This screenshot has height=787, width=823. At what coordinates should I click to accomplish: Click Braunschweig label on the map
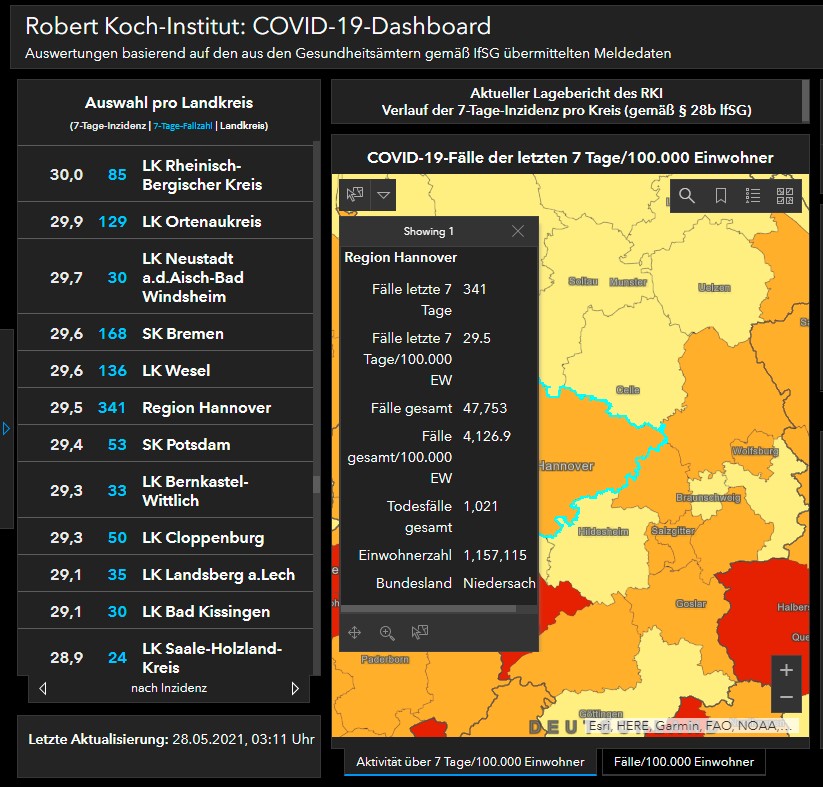[708, 497]
